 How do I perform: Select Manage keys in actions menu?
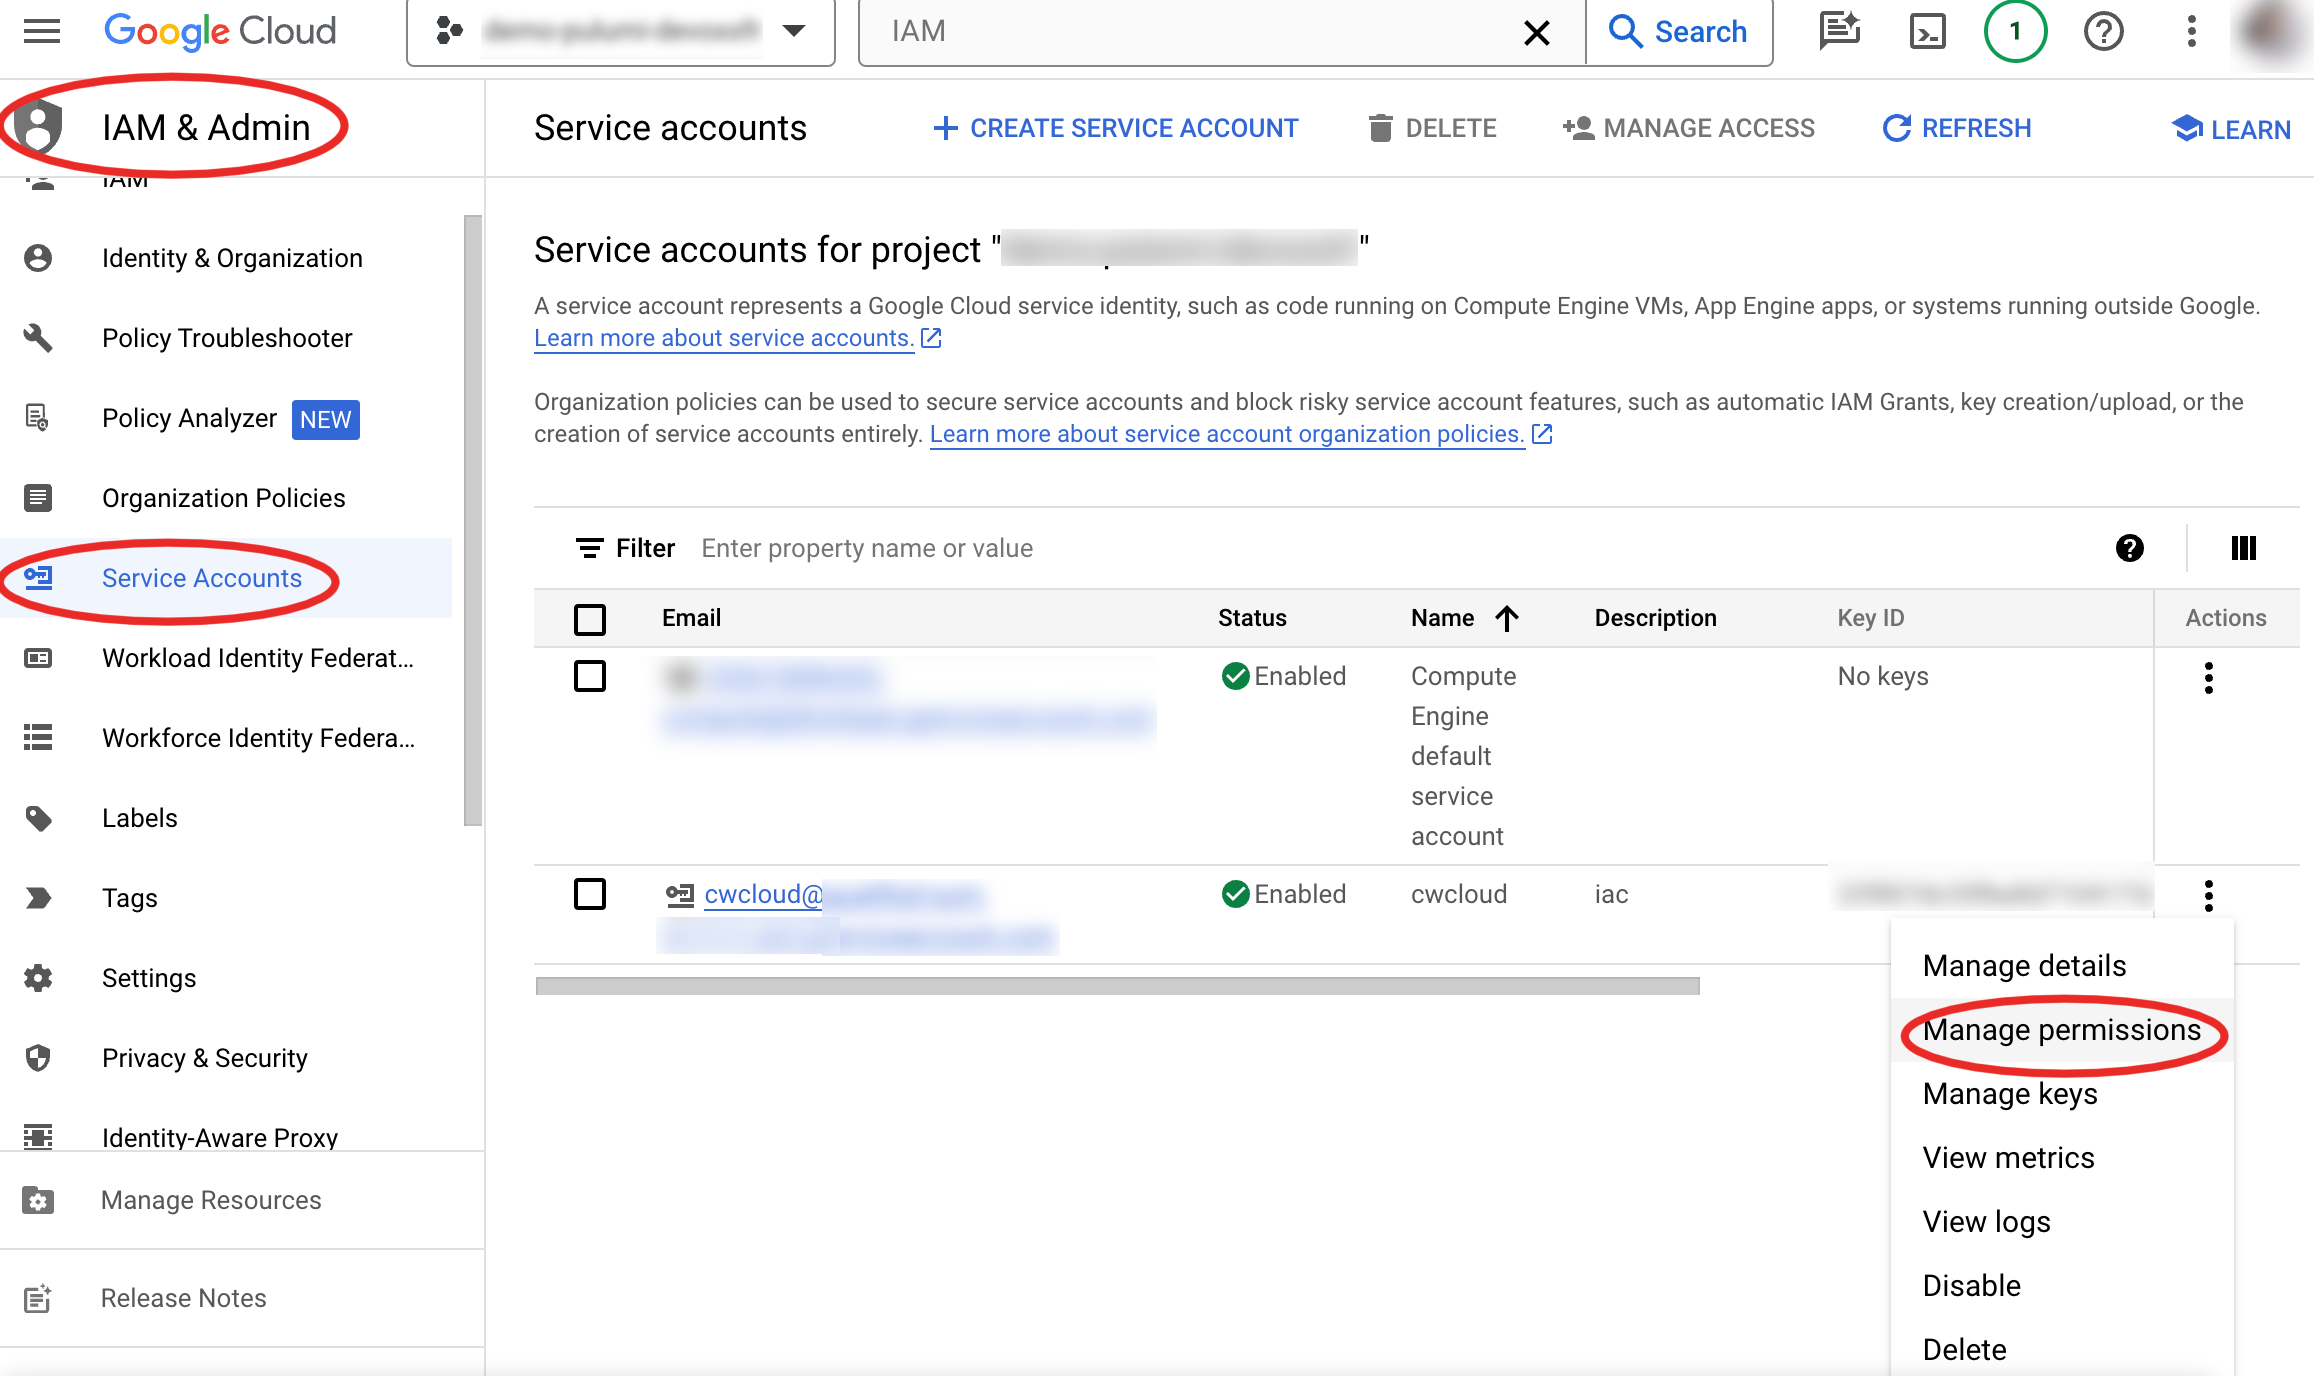(x=2009, y=1094)
